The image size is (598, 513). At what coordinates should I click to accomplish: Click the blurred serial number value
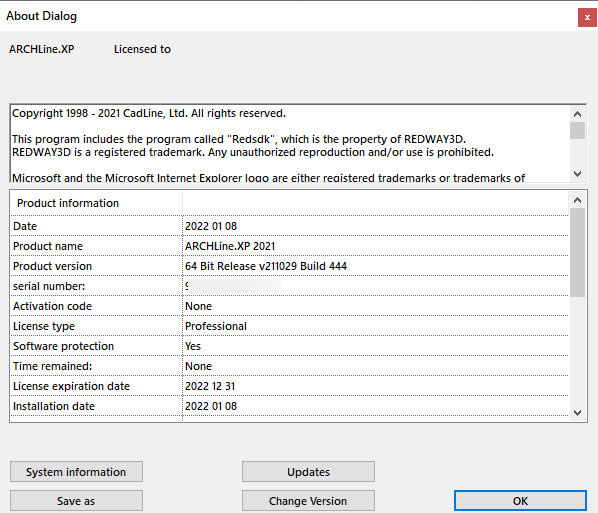(x=233, y=286)
